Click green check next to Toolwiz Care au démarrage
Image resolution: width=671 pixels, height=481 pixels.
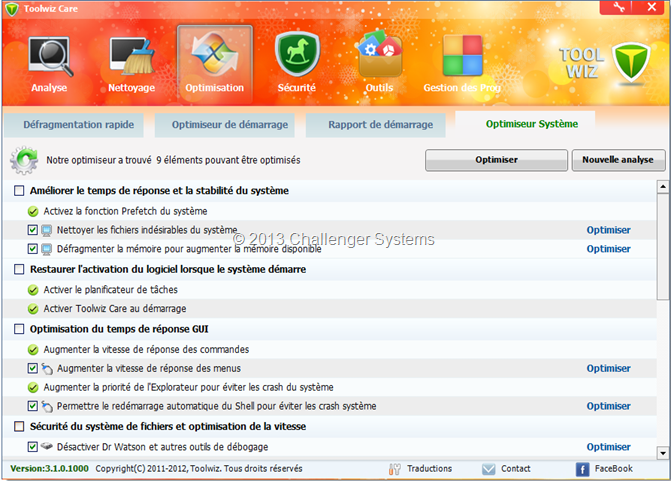33,309
